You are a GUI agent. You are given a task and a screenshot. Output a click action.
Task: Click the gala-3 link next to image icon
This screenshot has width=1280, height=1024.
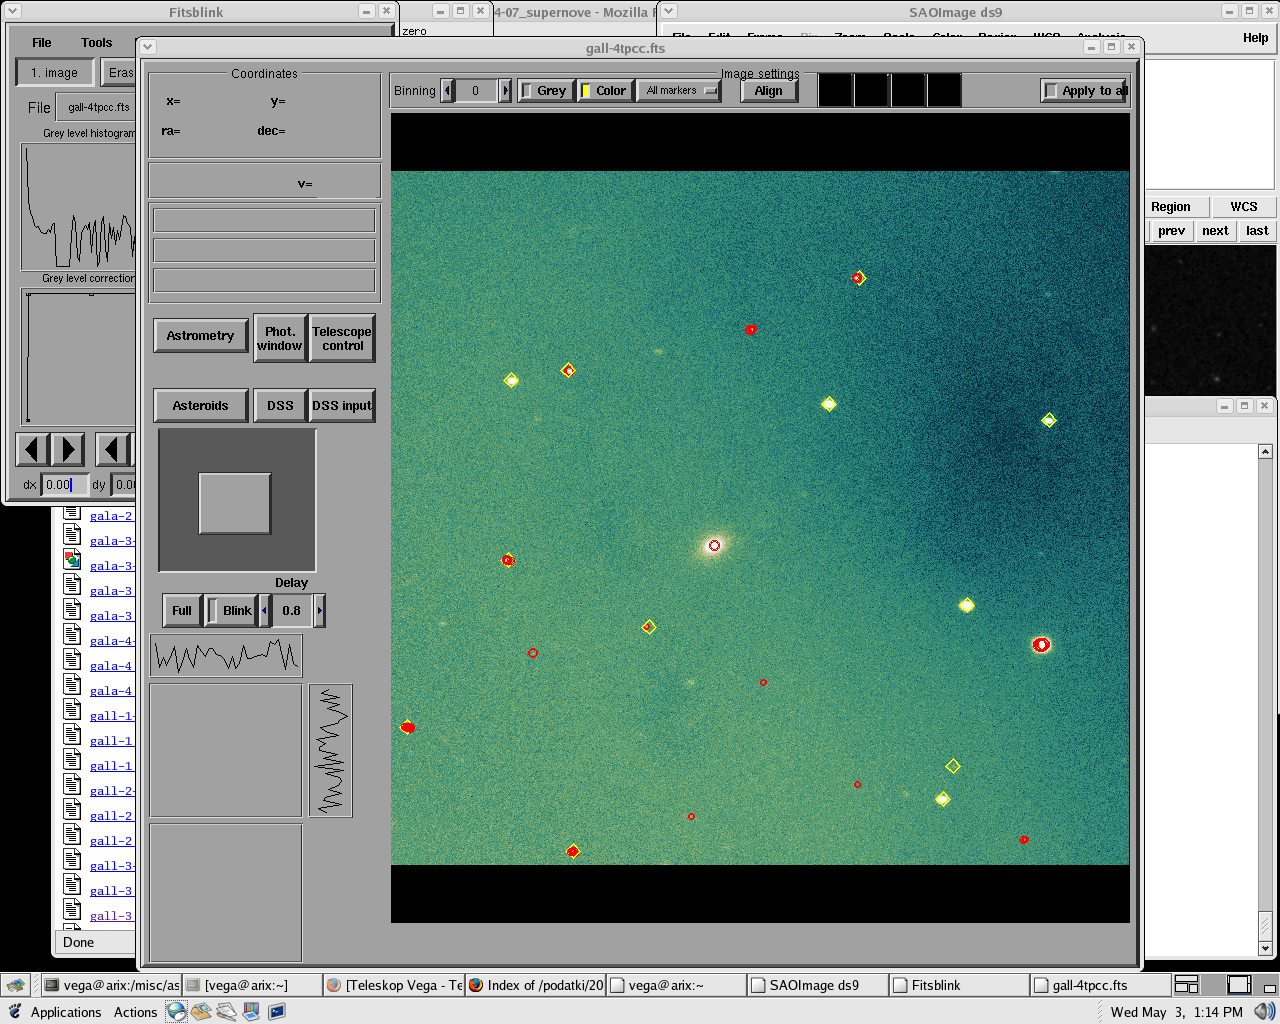(x=111, y=566)
